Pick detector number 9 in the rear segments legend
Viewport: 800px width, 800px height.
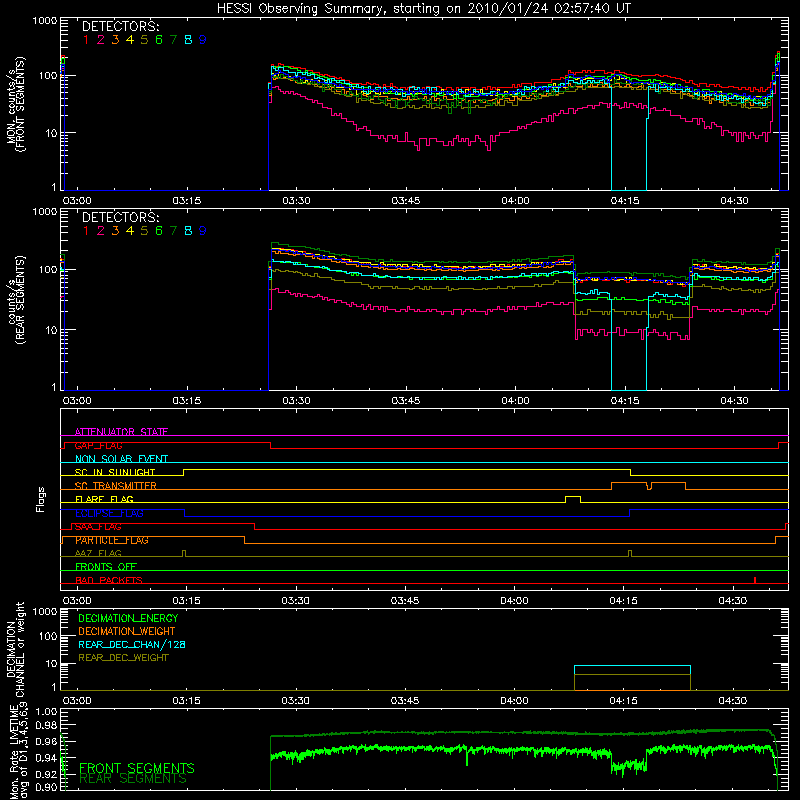(x=203, y=231)
